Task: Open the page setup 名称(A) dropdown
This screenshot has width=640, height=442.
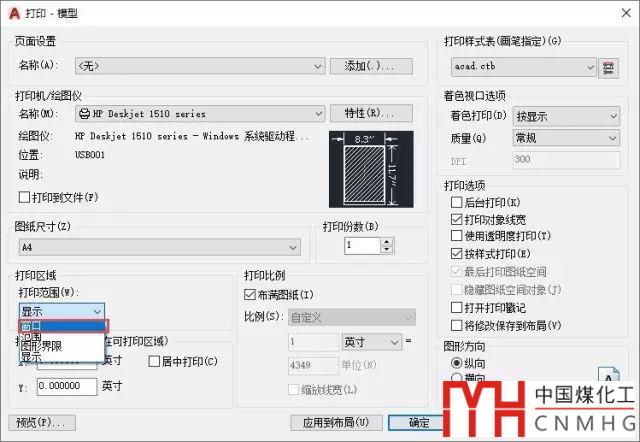Action: (200, 66)
